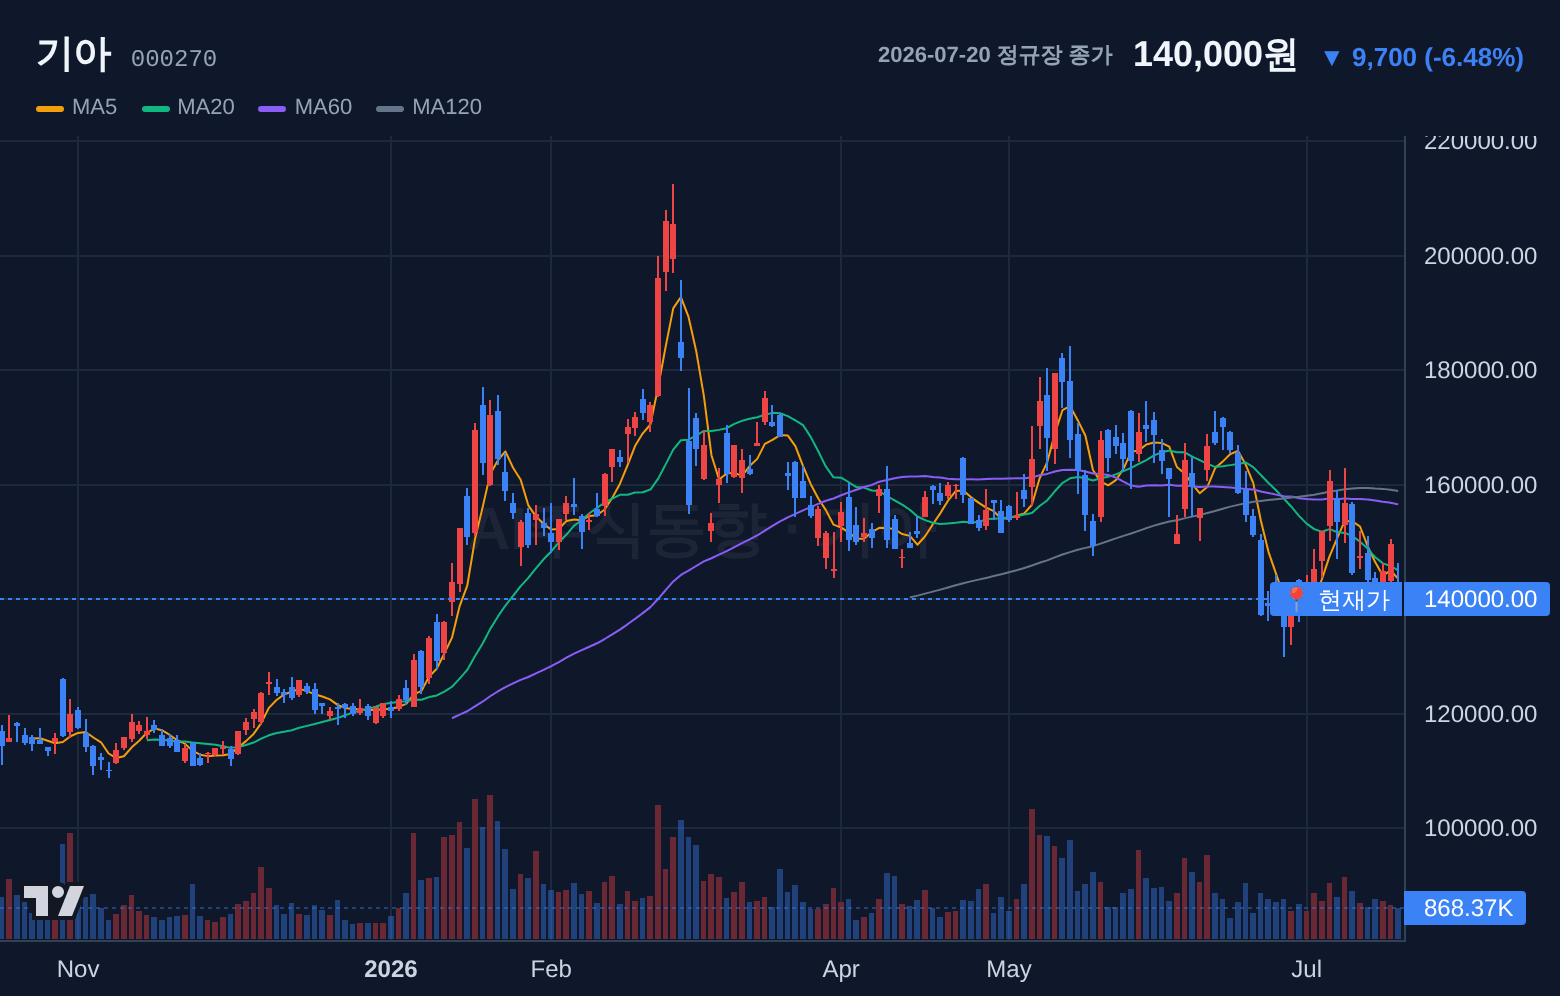Click the May time axis label

pyautogui.click(x=1009, y=969)
